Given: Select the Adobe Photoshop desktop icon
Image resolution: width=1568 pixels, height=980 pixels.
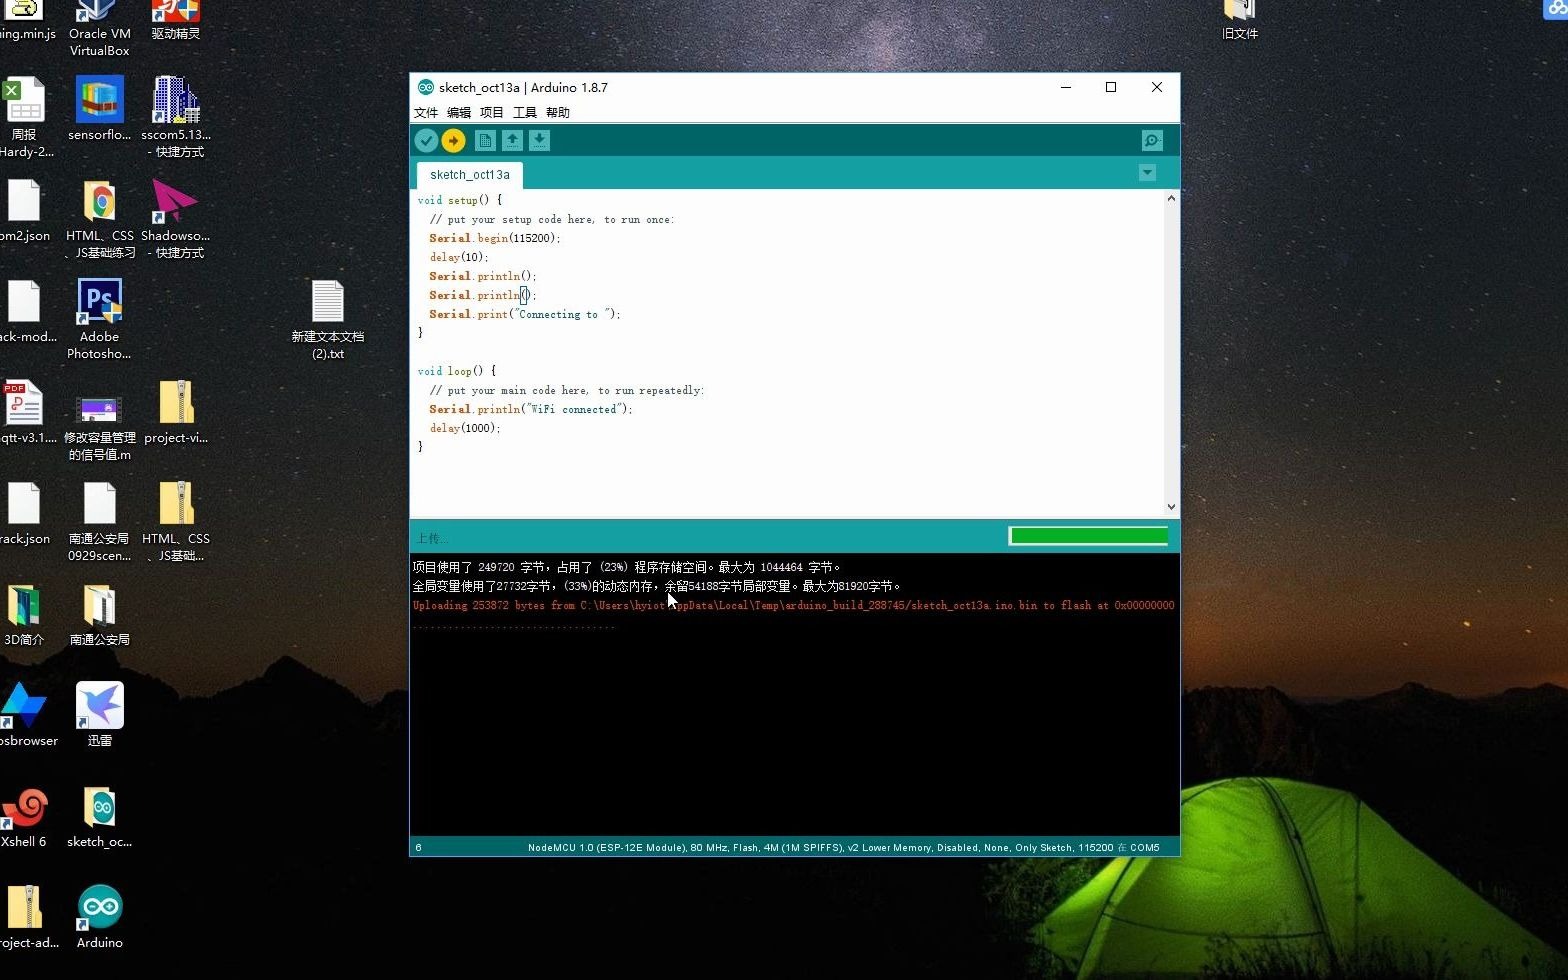Looking at the screenshot, I should tap(99, 318).
